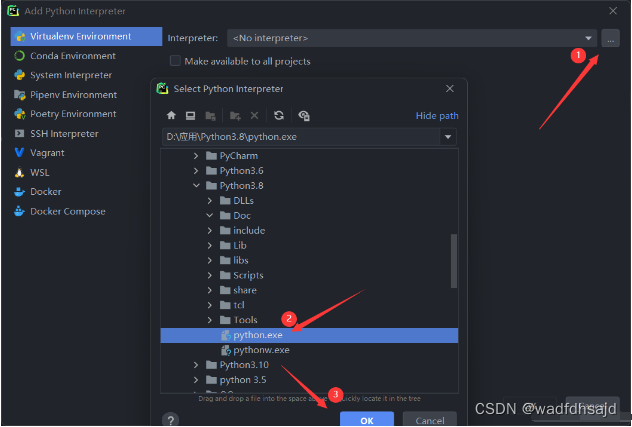This screenshot has width=632, height=427.
Task: Close the Select Python Interpreter dialog
Action: click(450, 89)
